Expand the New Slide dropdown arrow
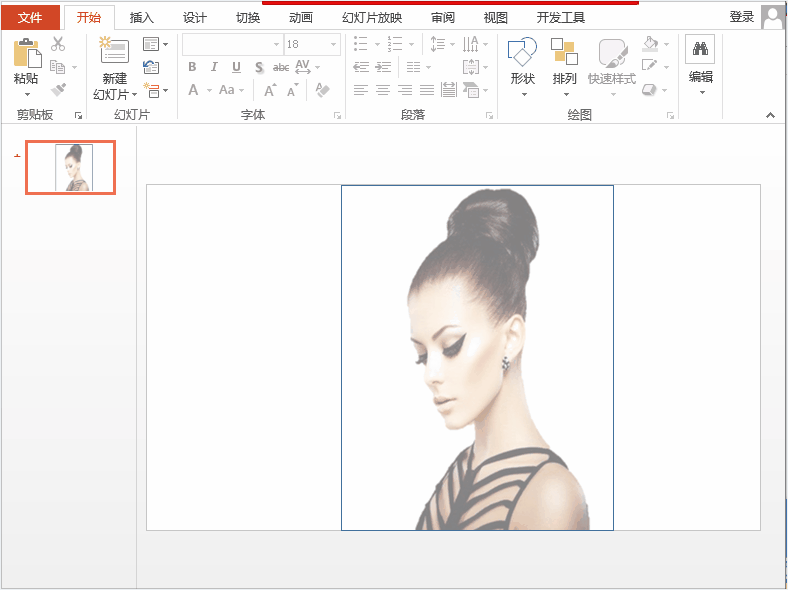 (x=135, y=94)
